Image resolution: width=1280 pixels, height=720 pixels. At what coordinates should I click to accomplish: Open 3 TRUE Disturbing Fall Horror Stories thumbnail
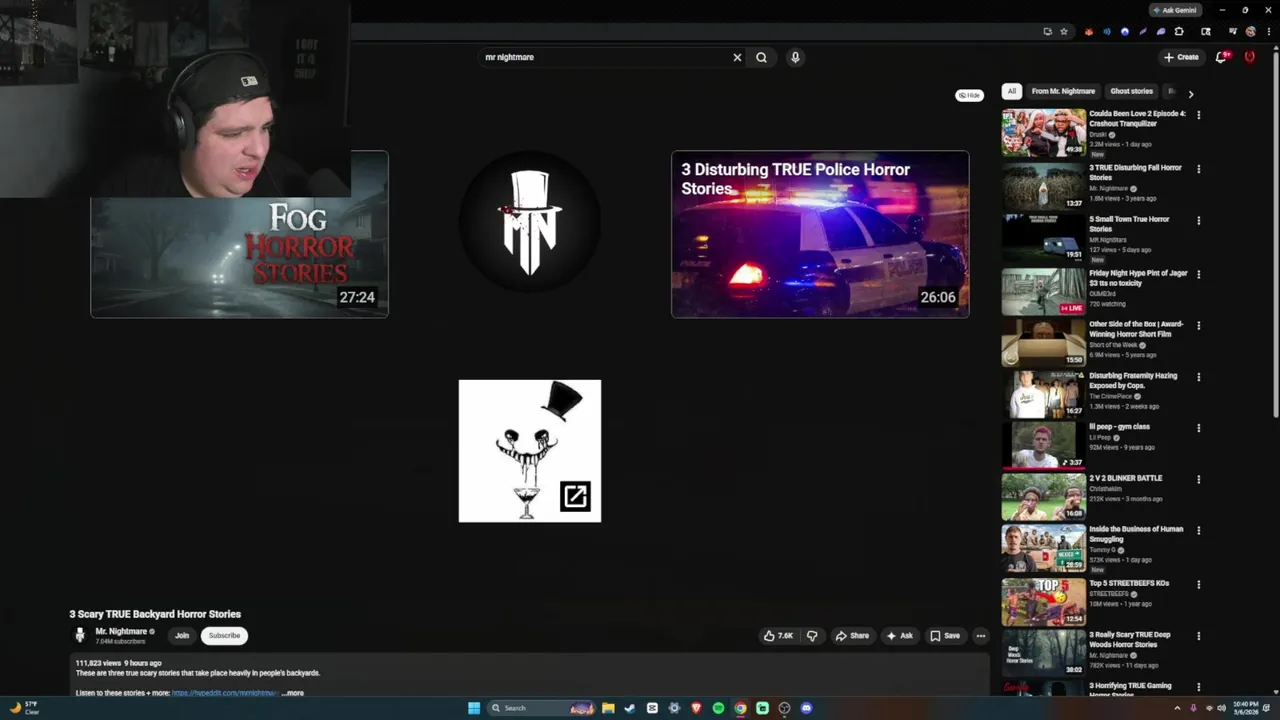point(1043,186)
